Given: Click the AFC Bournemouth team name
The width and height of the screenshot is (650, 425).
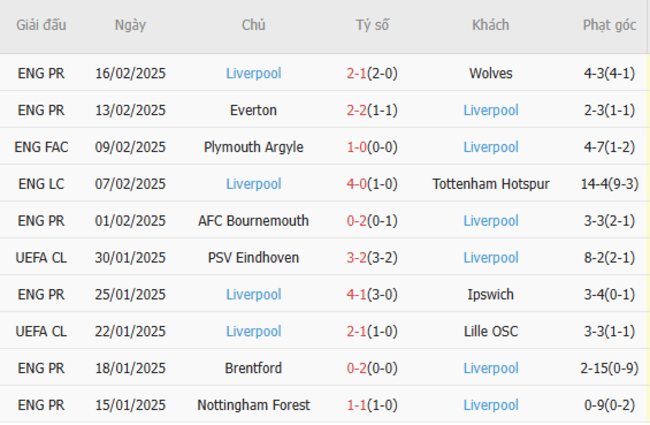Looking at the screenshot, I should (x=253, y=221).
